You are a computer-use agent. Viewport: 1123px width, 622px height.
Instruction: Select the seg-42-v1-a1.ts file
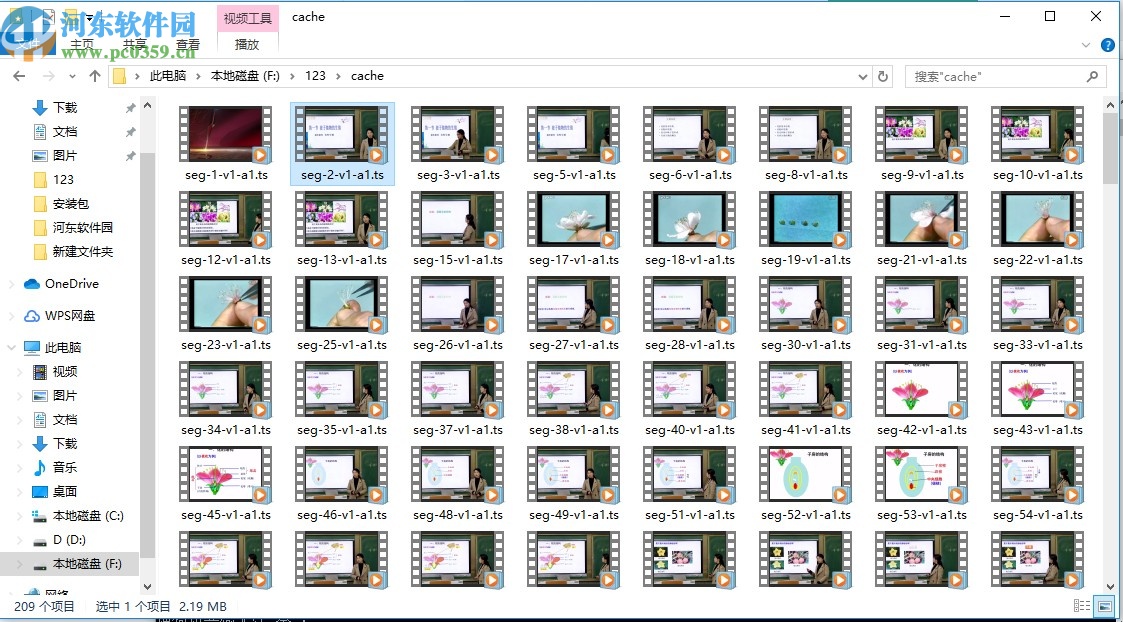tap(922, 399)
